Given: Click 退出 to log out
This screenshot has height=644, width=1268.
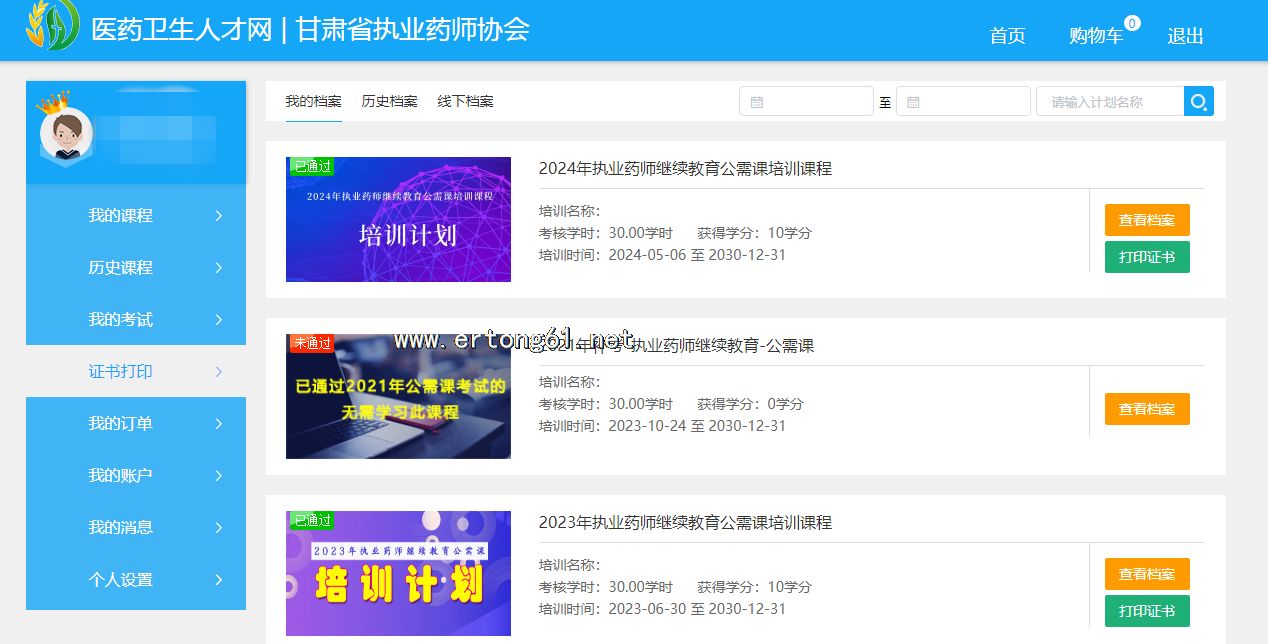Looking at the screenshot, I should click(1185, 36).
